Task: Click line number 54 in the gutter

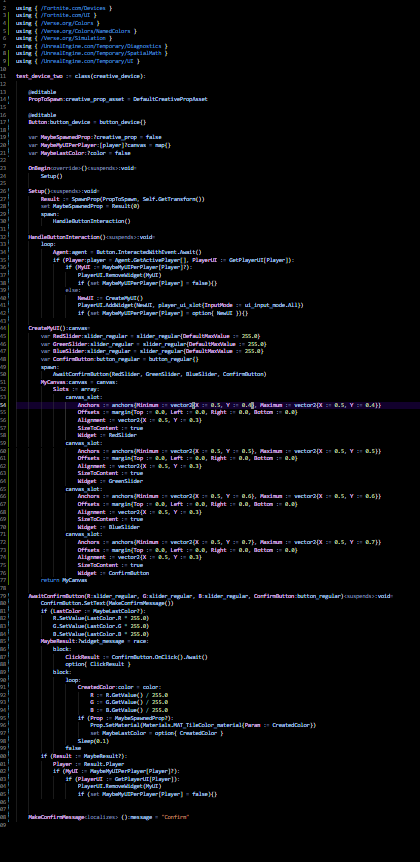Action: (x=3, y=405)
